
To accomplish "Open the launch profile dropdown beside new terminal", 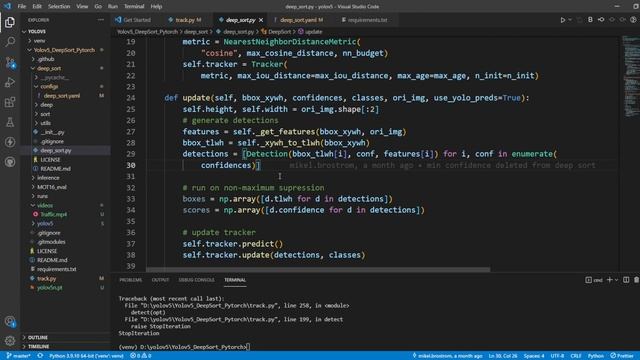I will click(616, 280).
